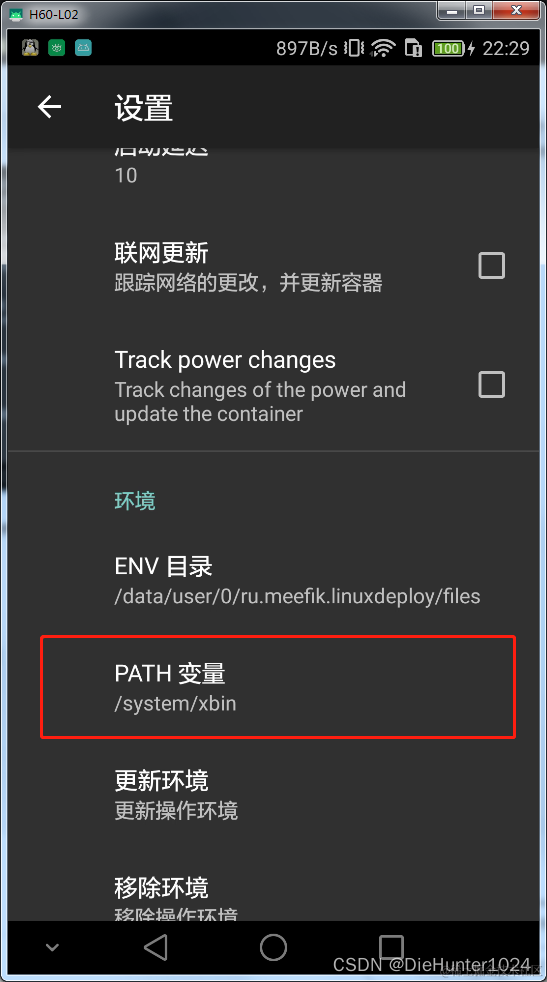Tap the circle Home navigation button
Image resolution: width=547 pixels, height=982 pixels.
point(273,948)
